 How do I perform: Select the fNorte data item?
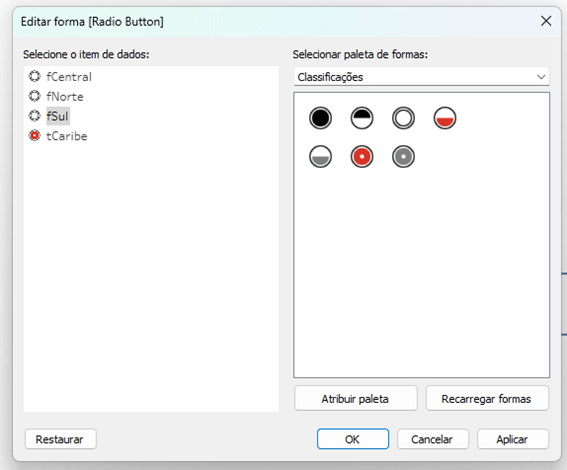pyautogui.click(x=65, y=97)
